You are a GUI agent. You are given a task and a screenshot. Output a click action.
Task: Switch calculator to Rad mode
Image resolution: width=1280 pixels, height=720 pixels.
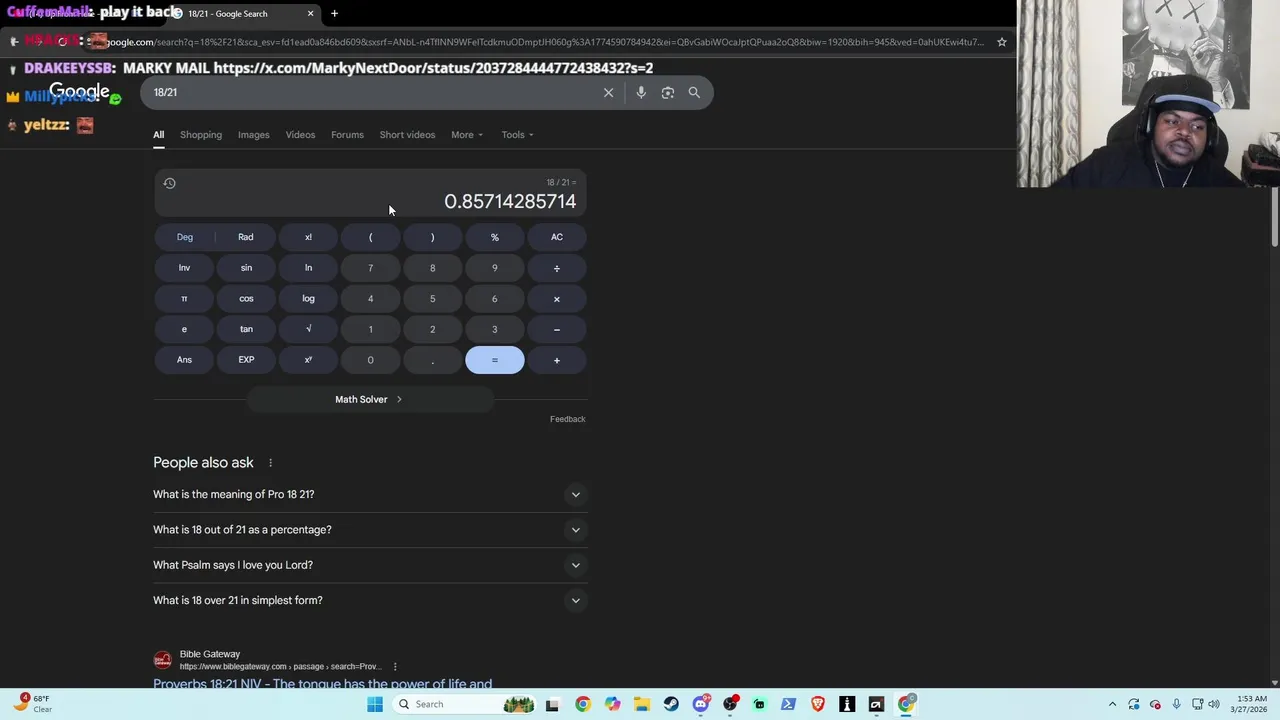[x=246, y=237]
